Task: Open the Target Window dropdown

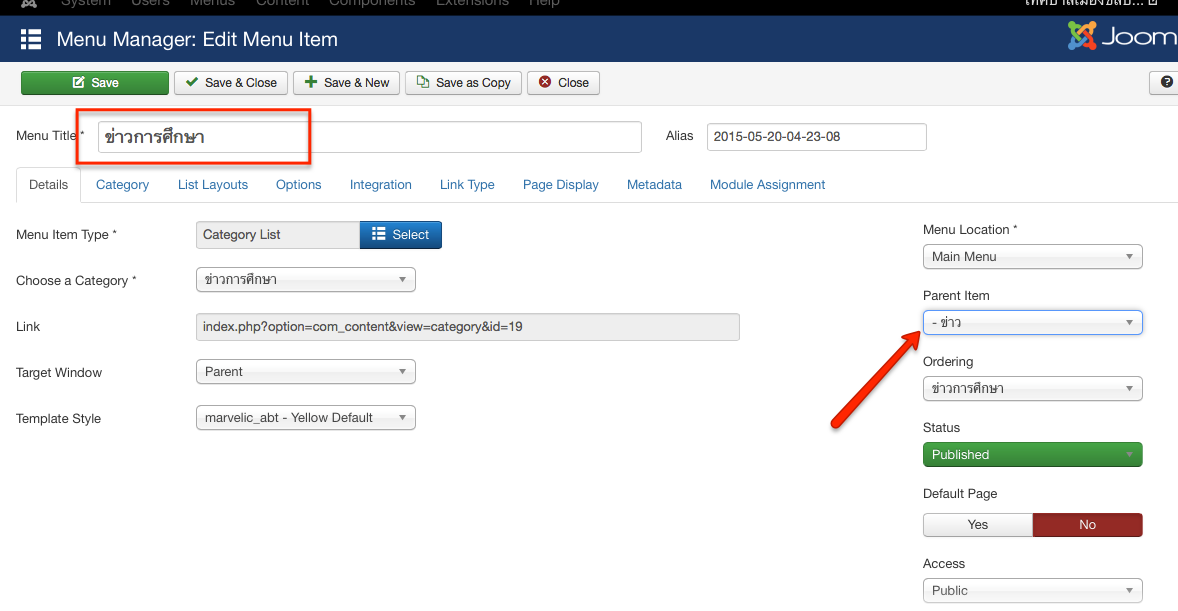Action: [x=305, y=372]
